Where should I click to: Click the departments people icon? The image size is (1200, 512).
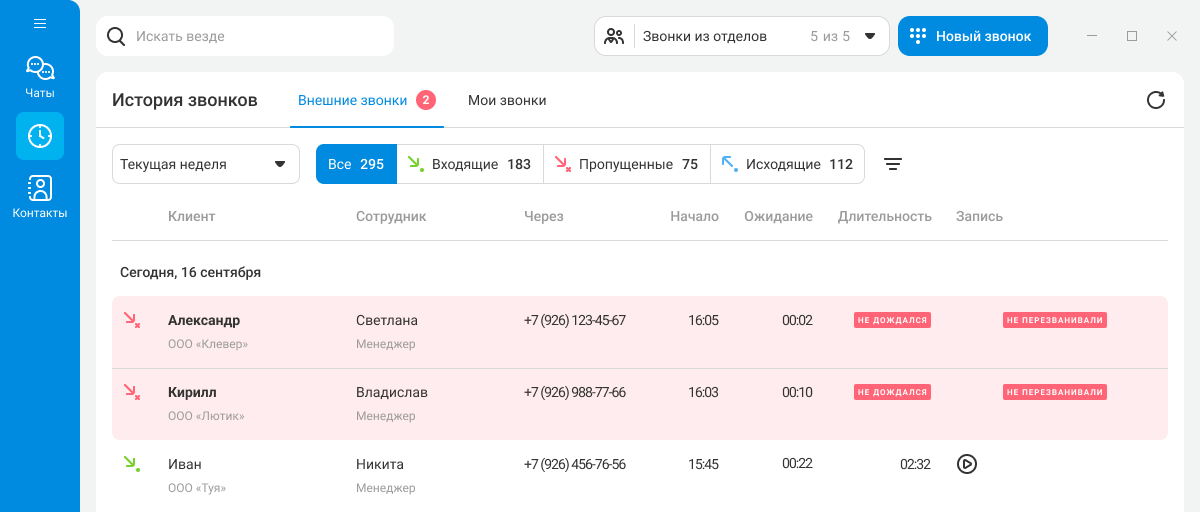614,37
